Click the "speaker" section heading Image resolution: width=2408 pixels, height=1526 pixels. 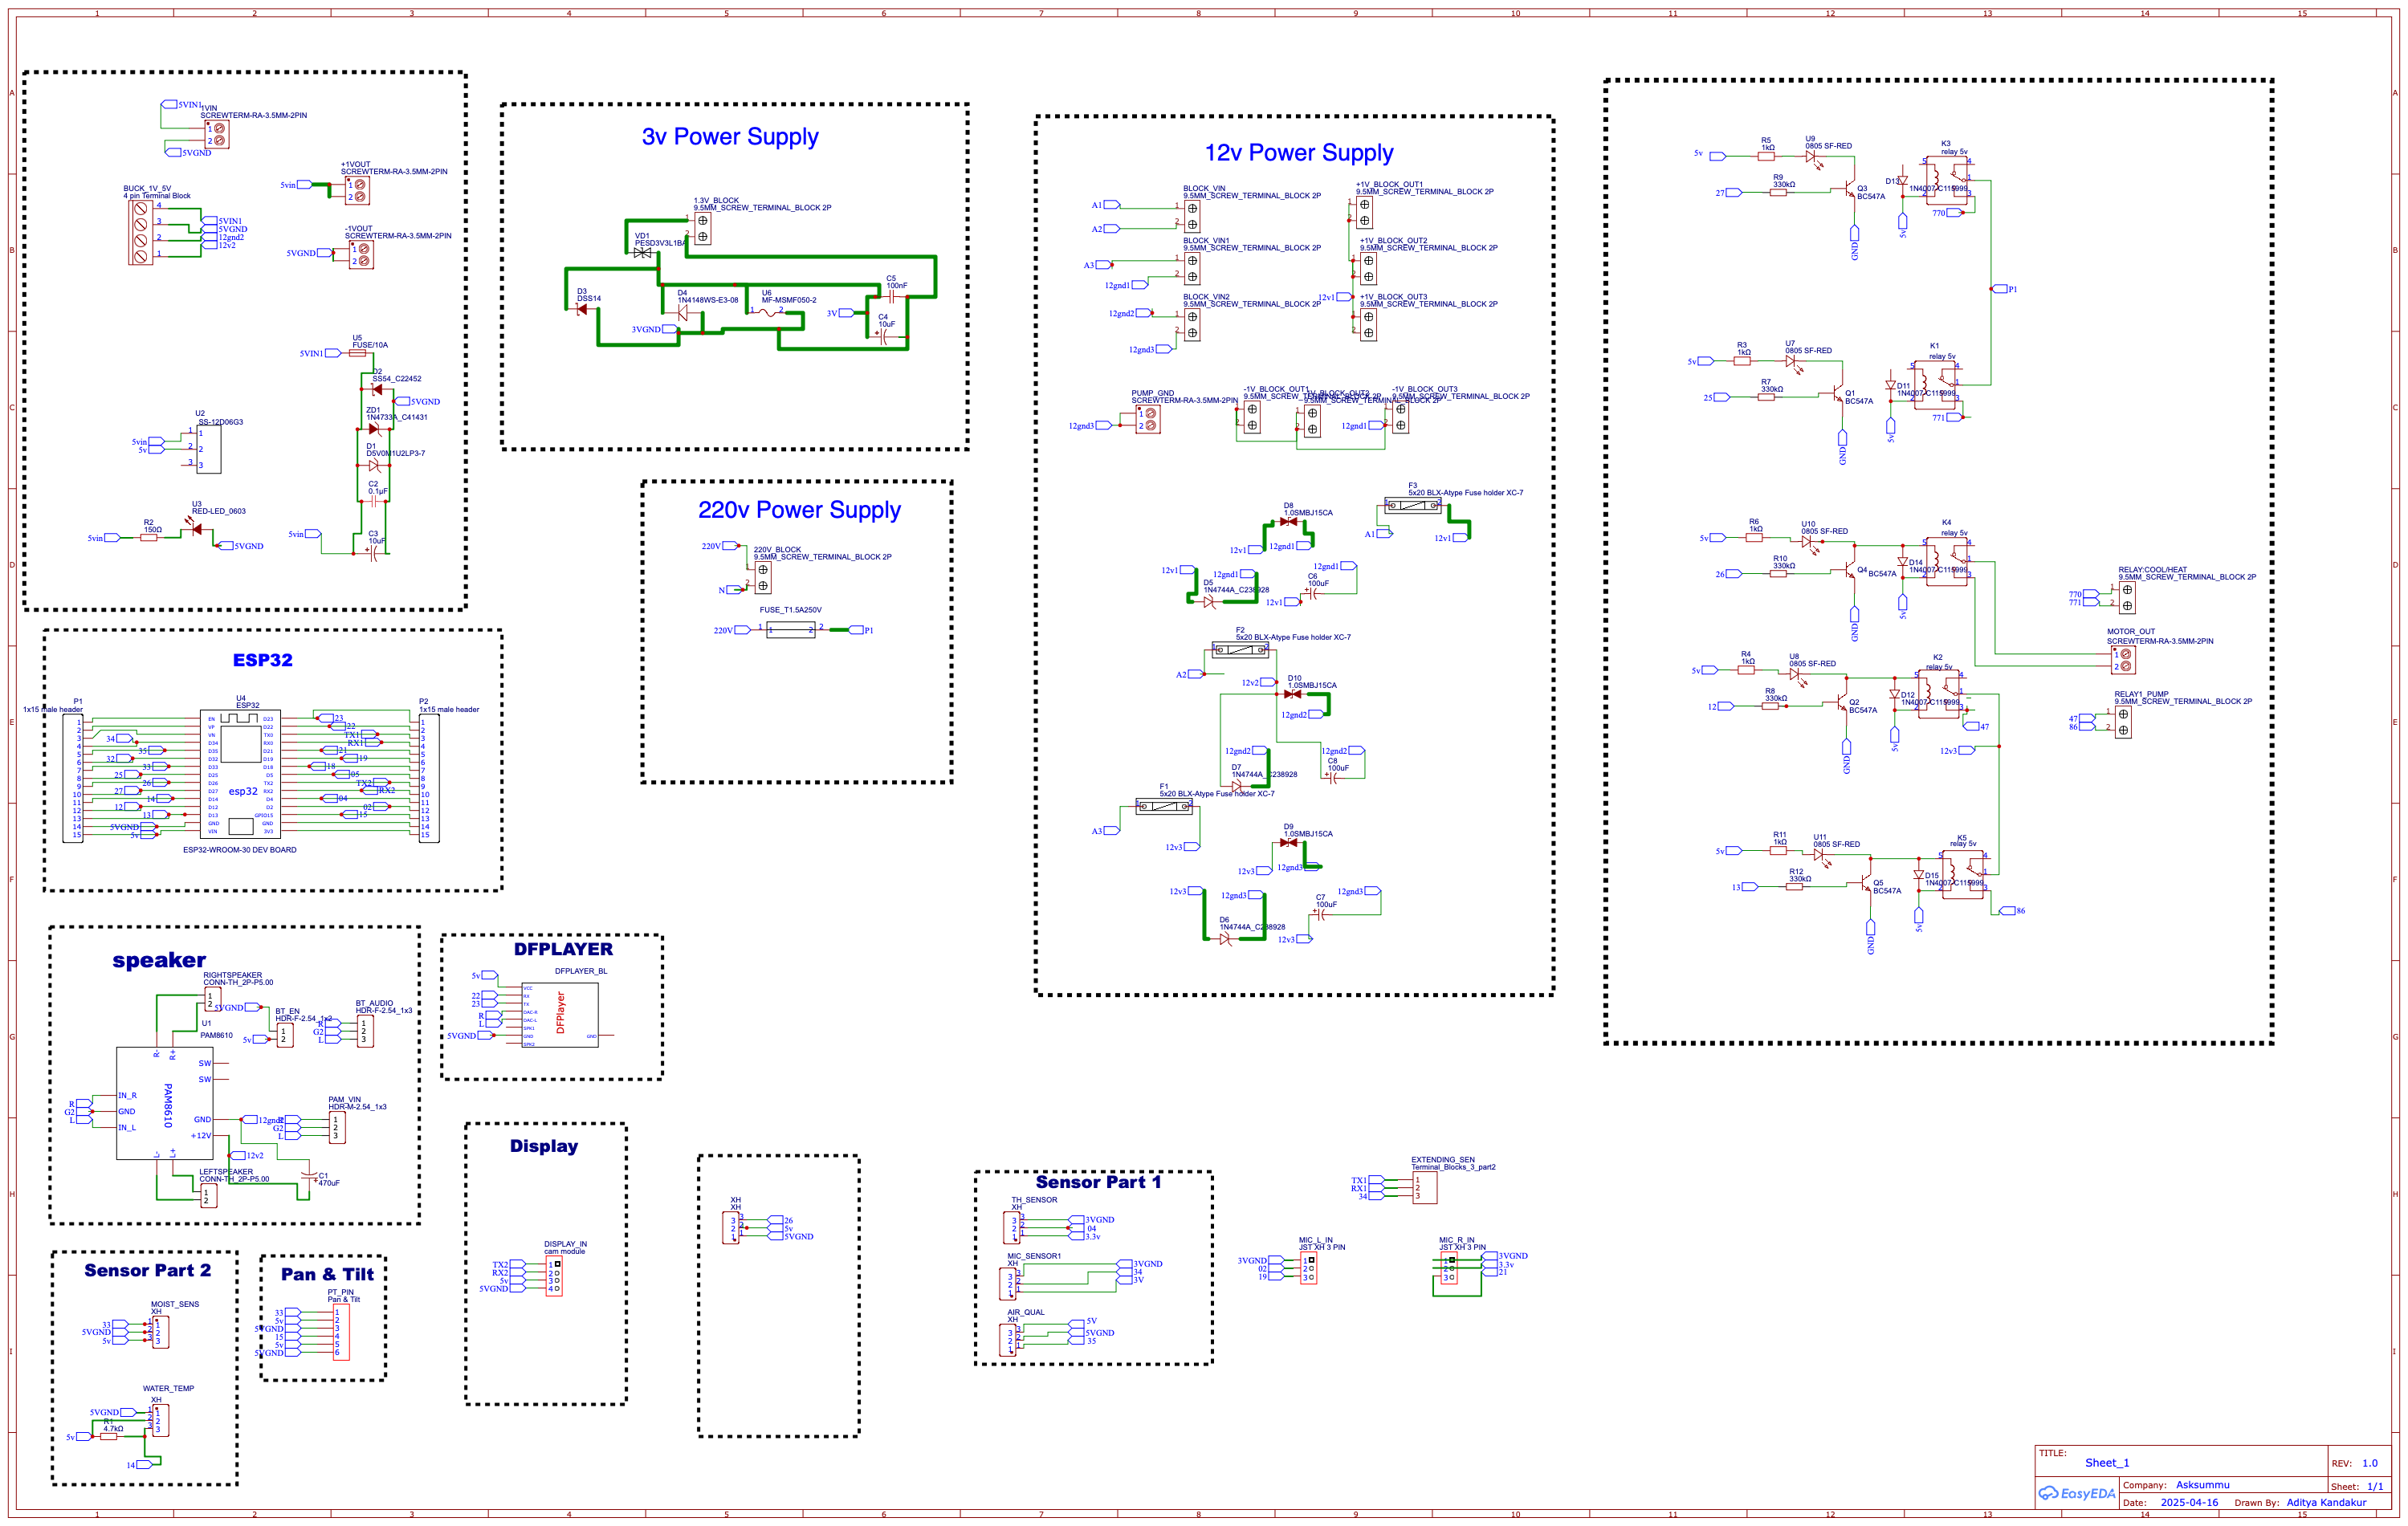[x=159, y=960]
